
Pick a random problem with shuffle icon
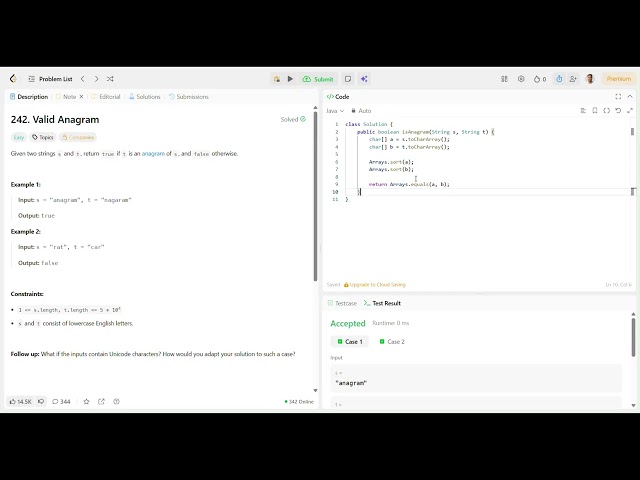(x=110, y=79)
